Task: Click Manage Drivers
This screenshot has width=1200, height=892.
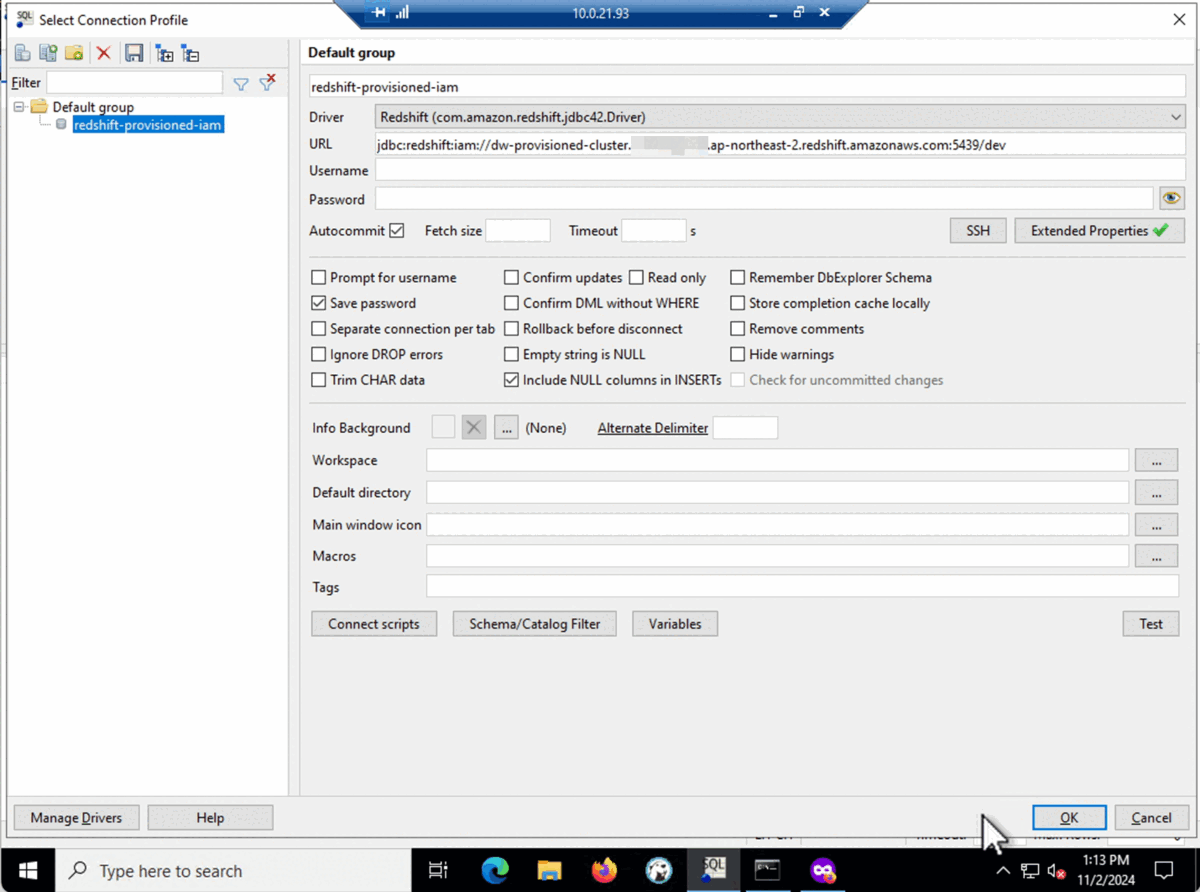Action: pos(76,818)
